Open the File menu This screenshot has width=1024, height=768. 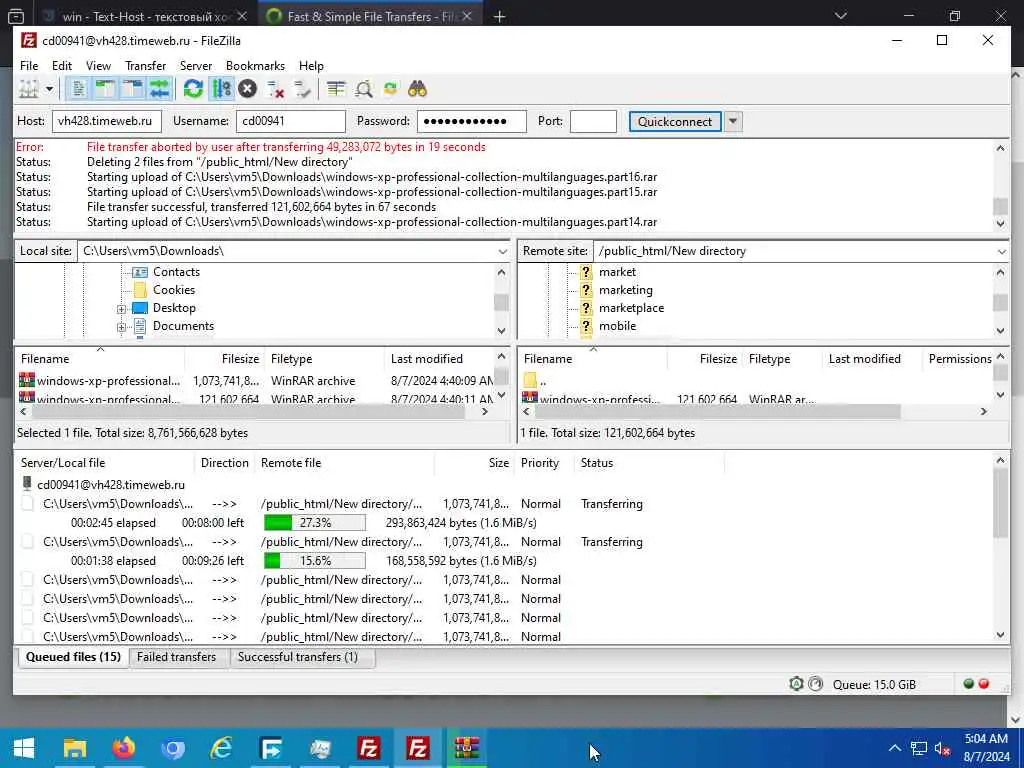[29, 66]
